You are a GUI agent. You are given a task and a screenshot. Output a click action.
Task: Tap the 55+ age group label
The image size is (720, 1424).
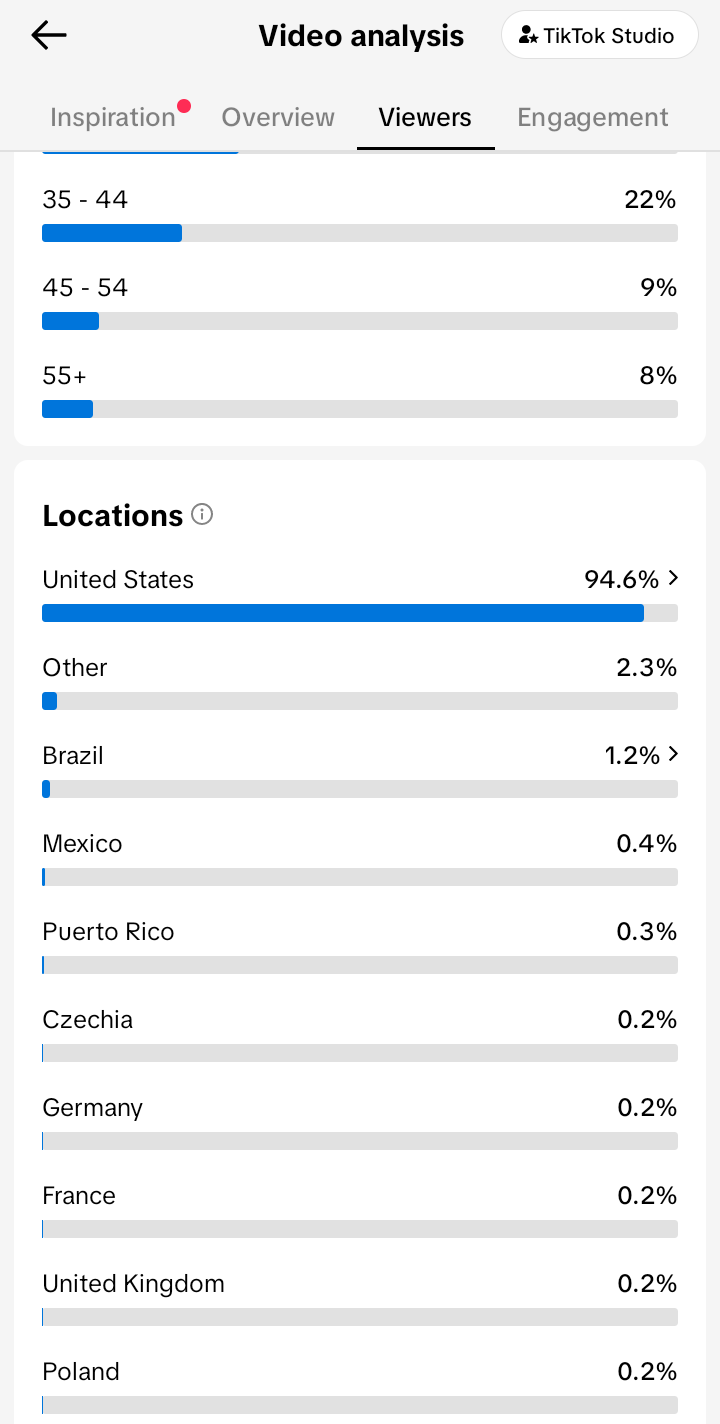coord(65,376)
